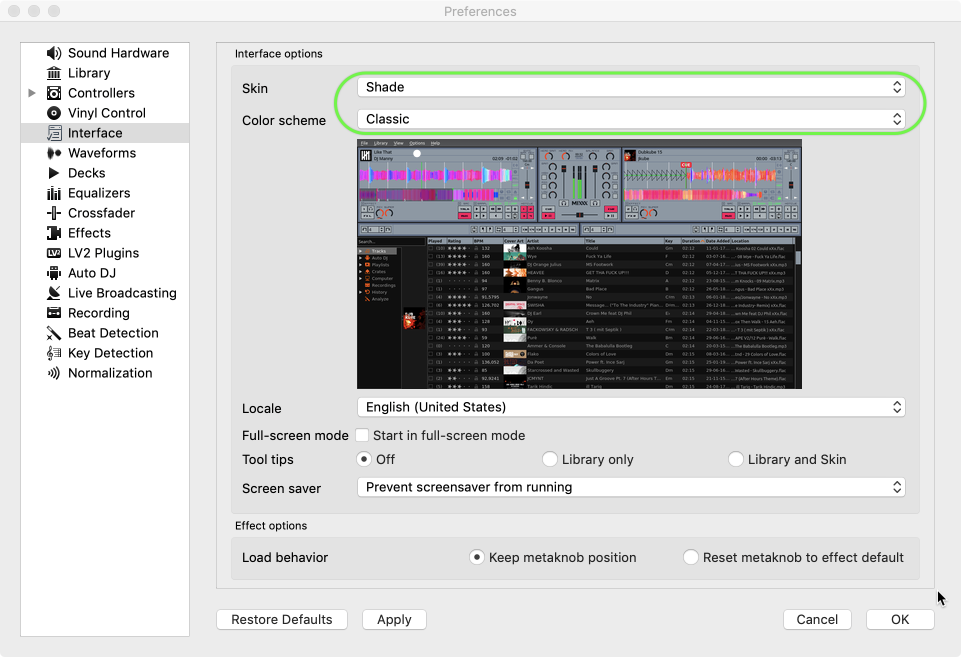This screenshot has width=961, height=657.
Task: Select Library only tool tips option
Action: pyautogui.click(x=550, y=459)
